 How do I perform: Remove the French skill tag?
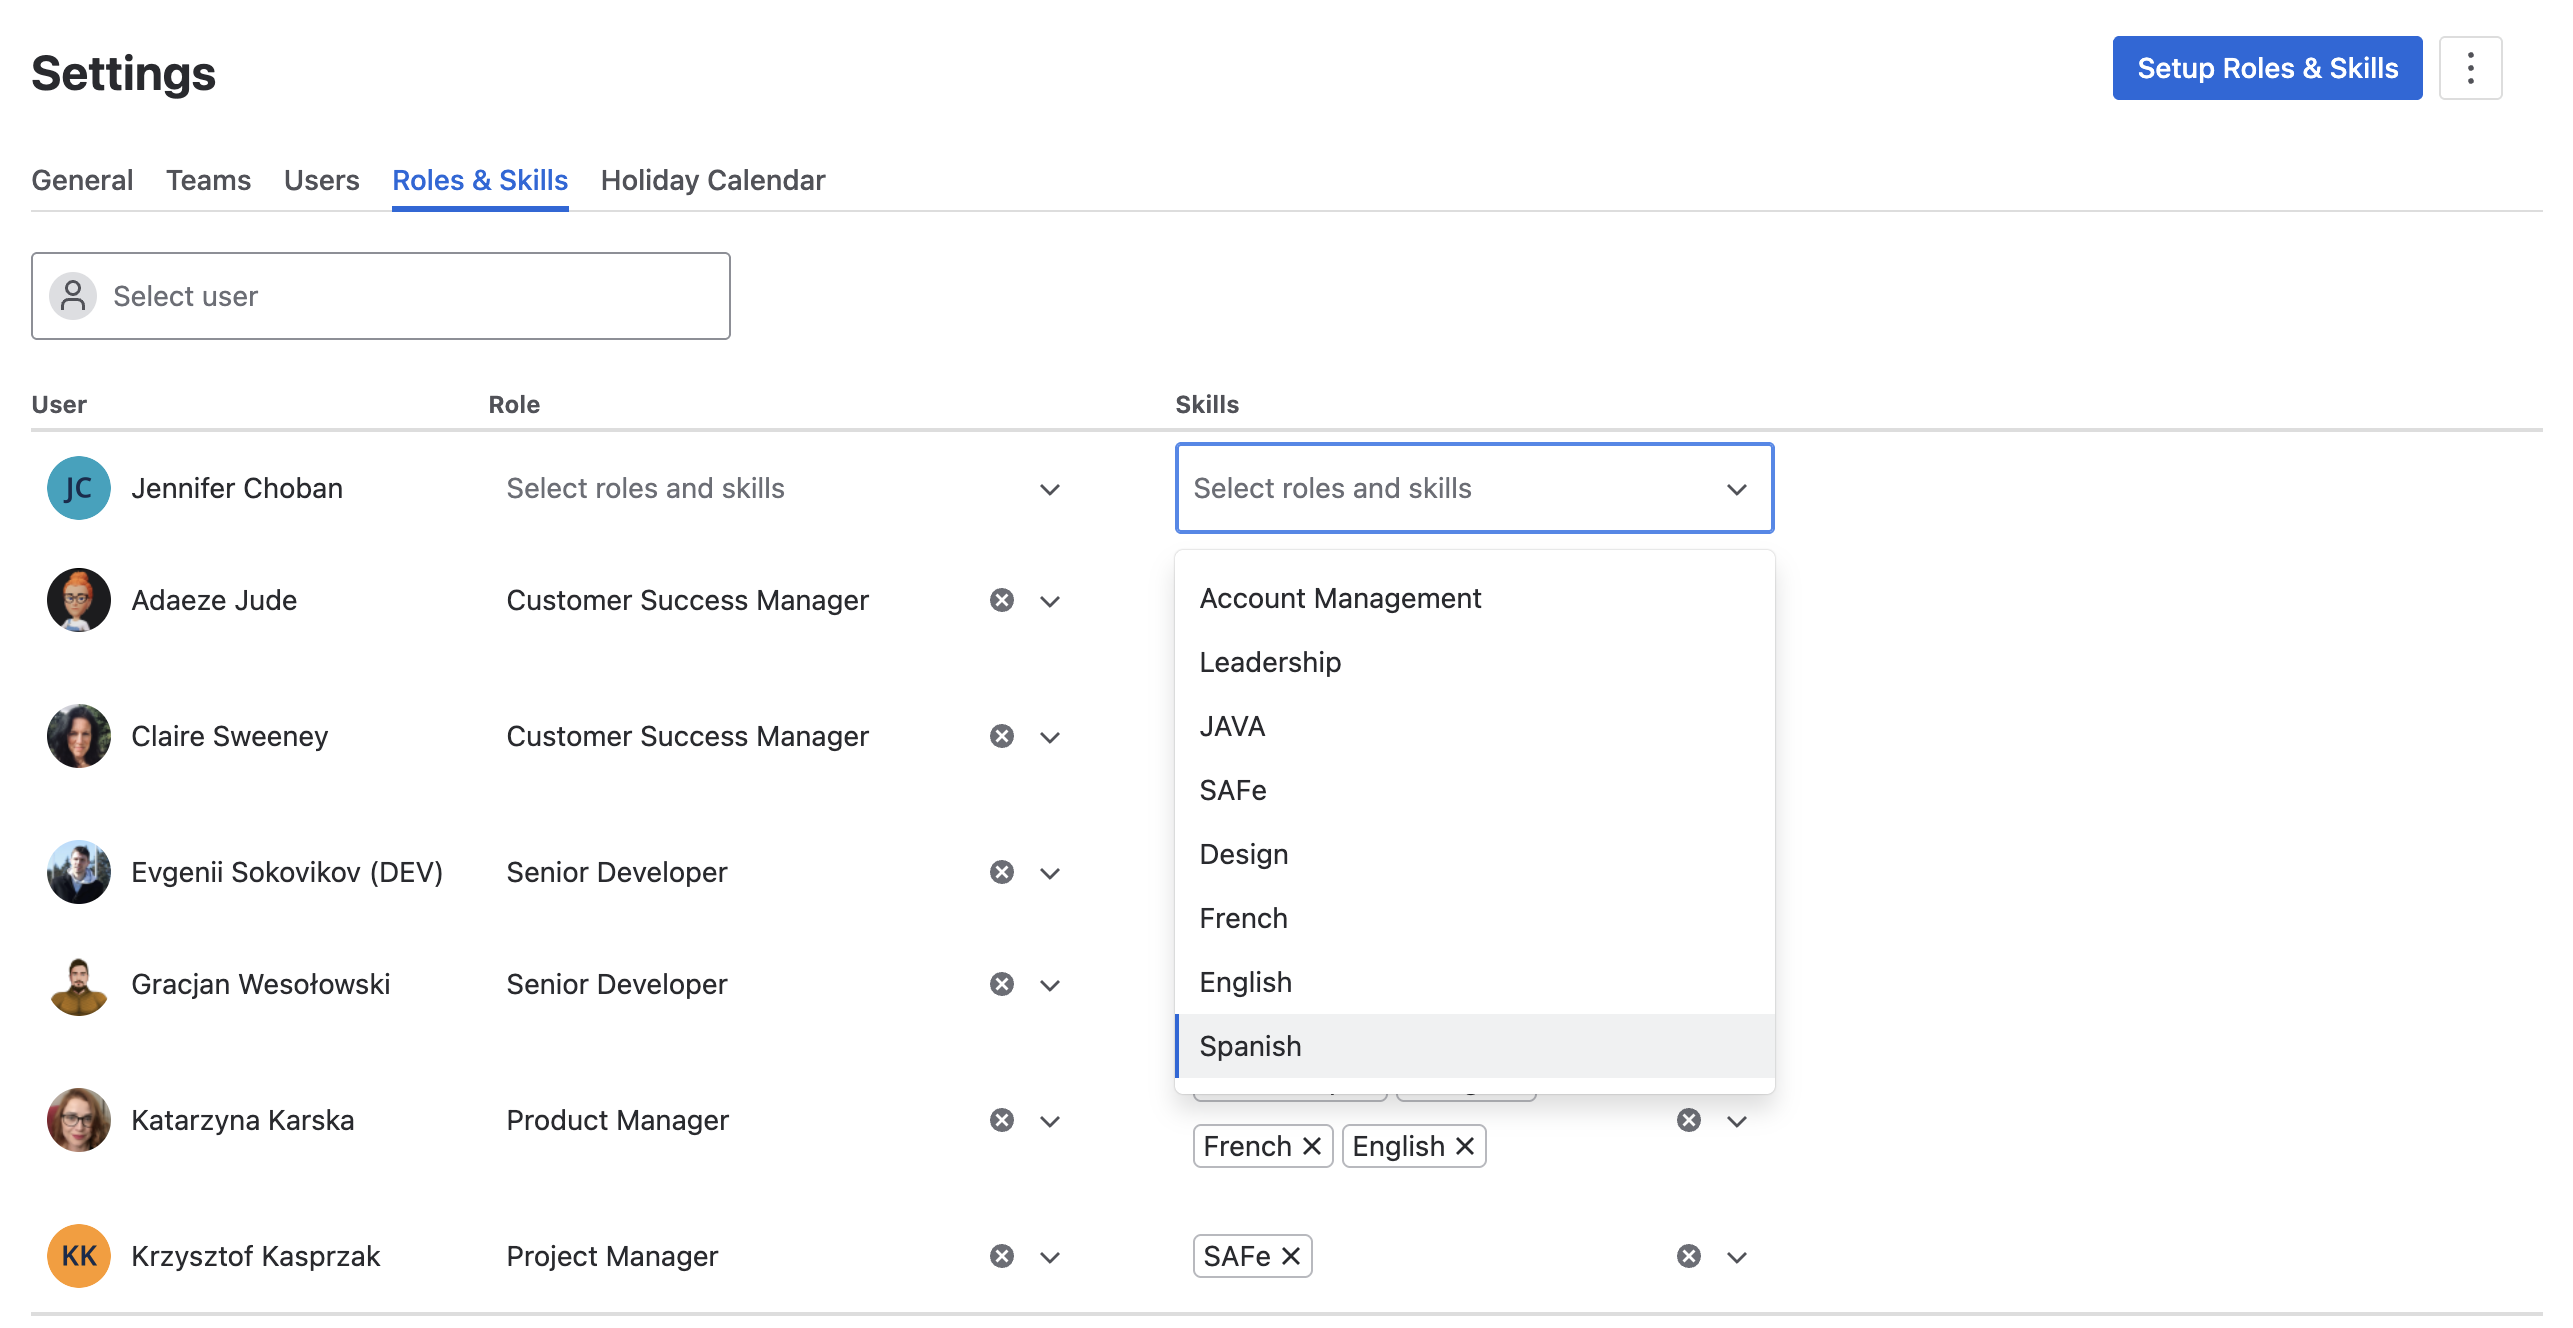[1312, 1146]
